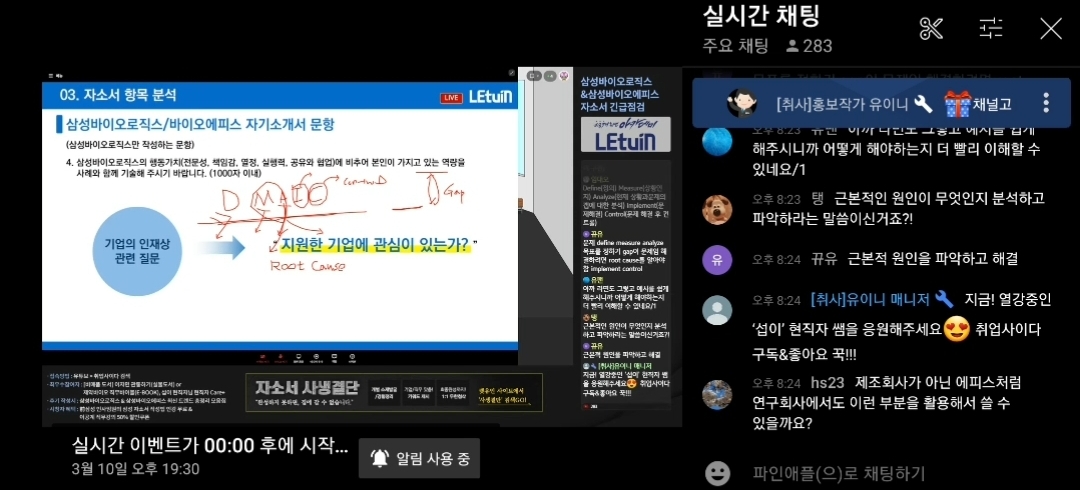Tap pinned name [취사]홍보작가 유이니
This screenshot has height=490, width=1080.
(x=843, y=104)
